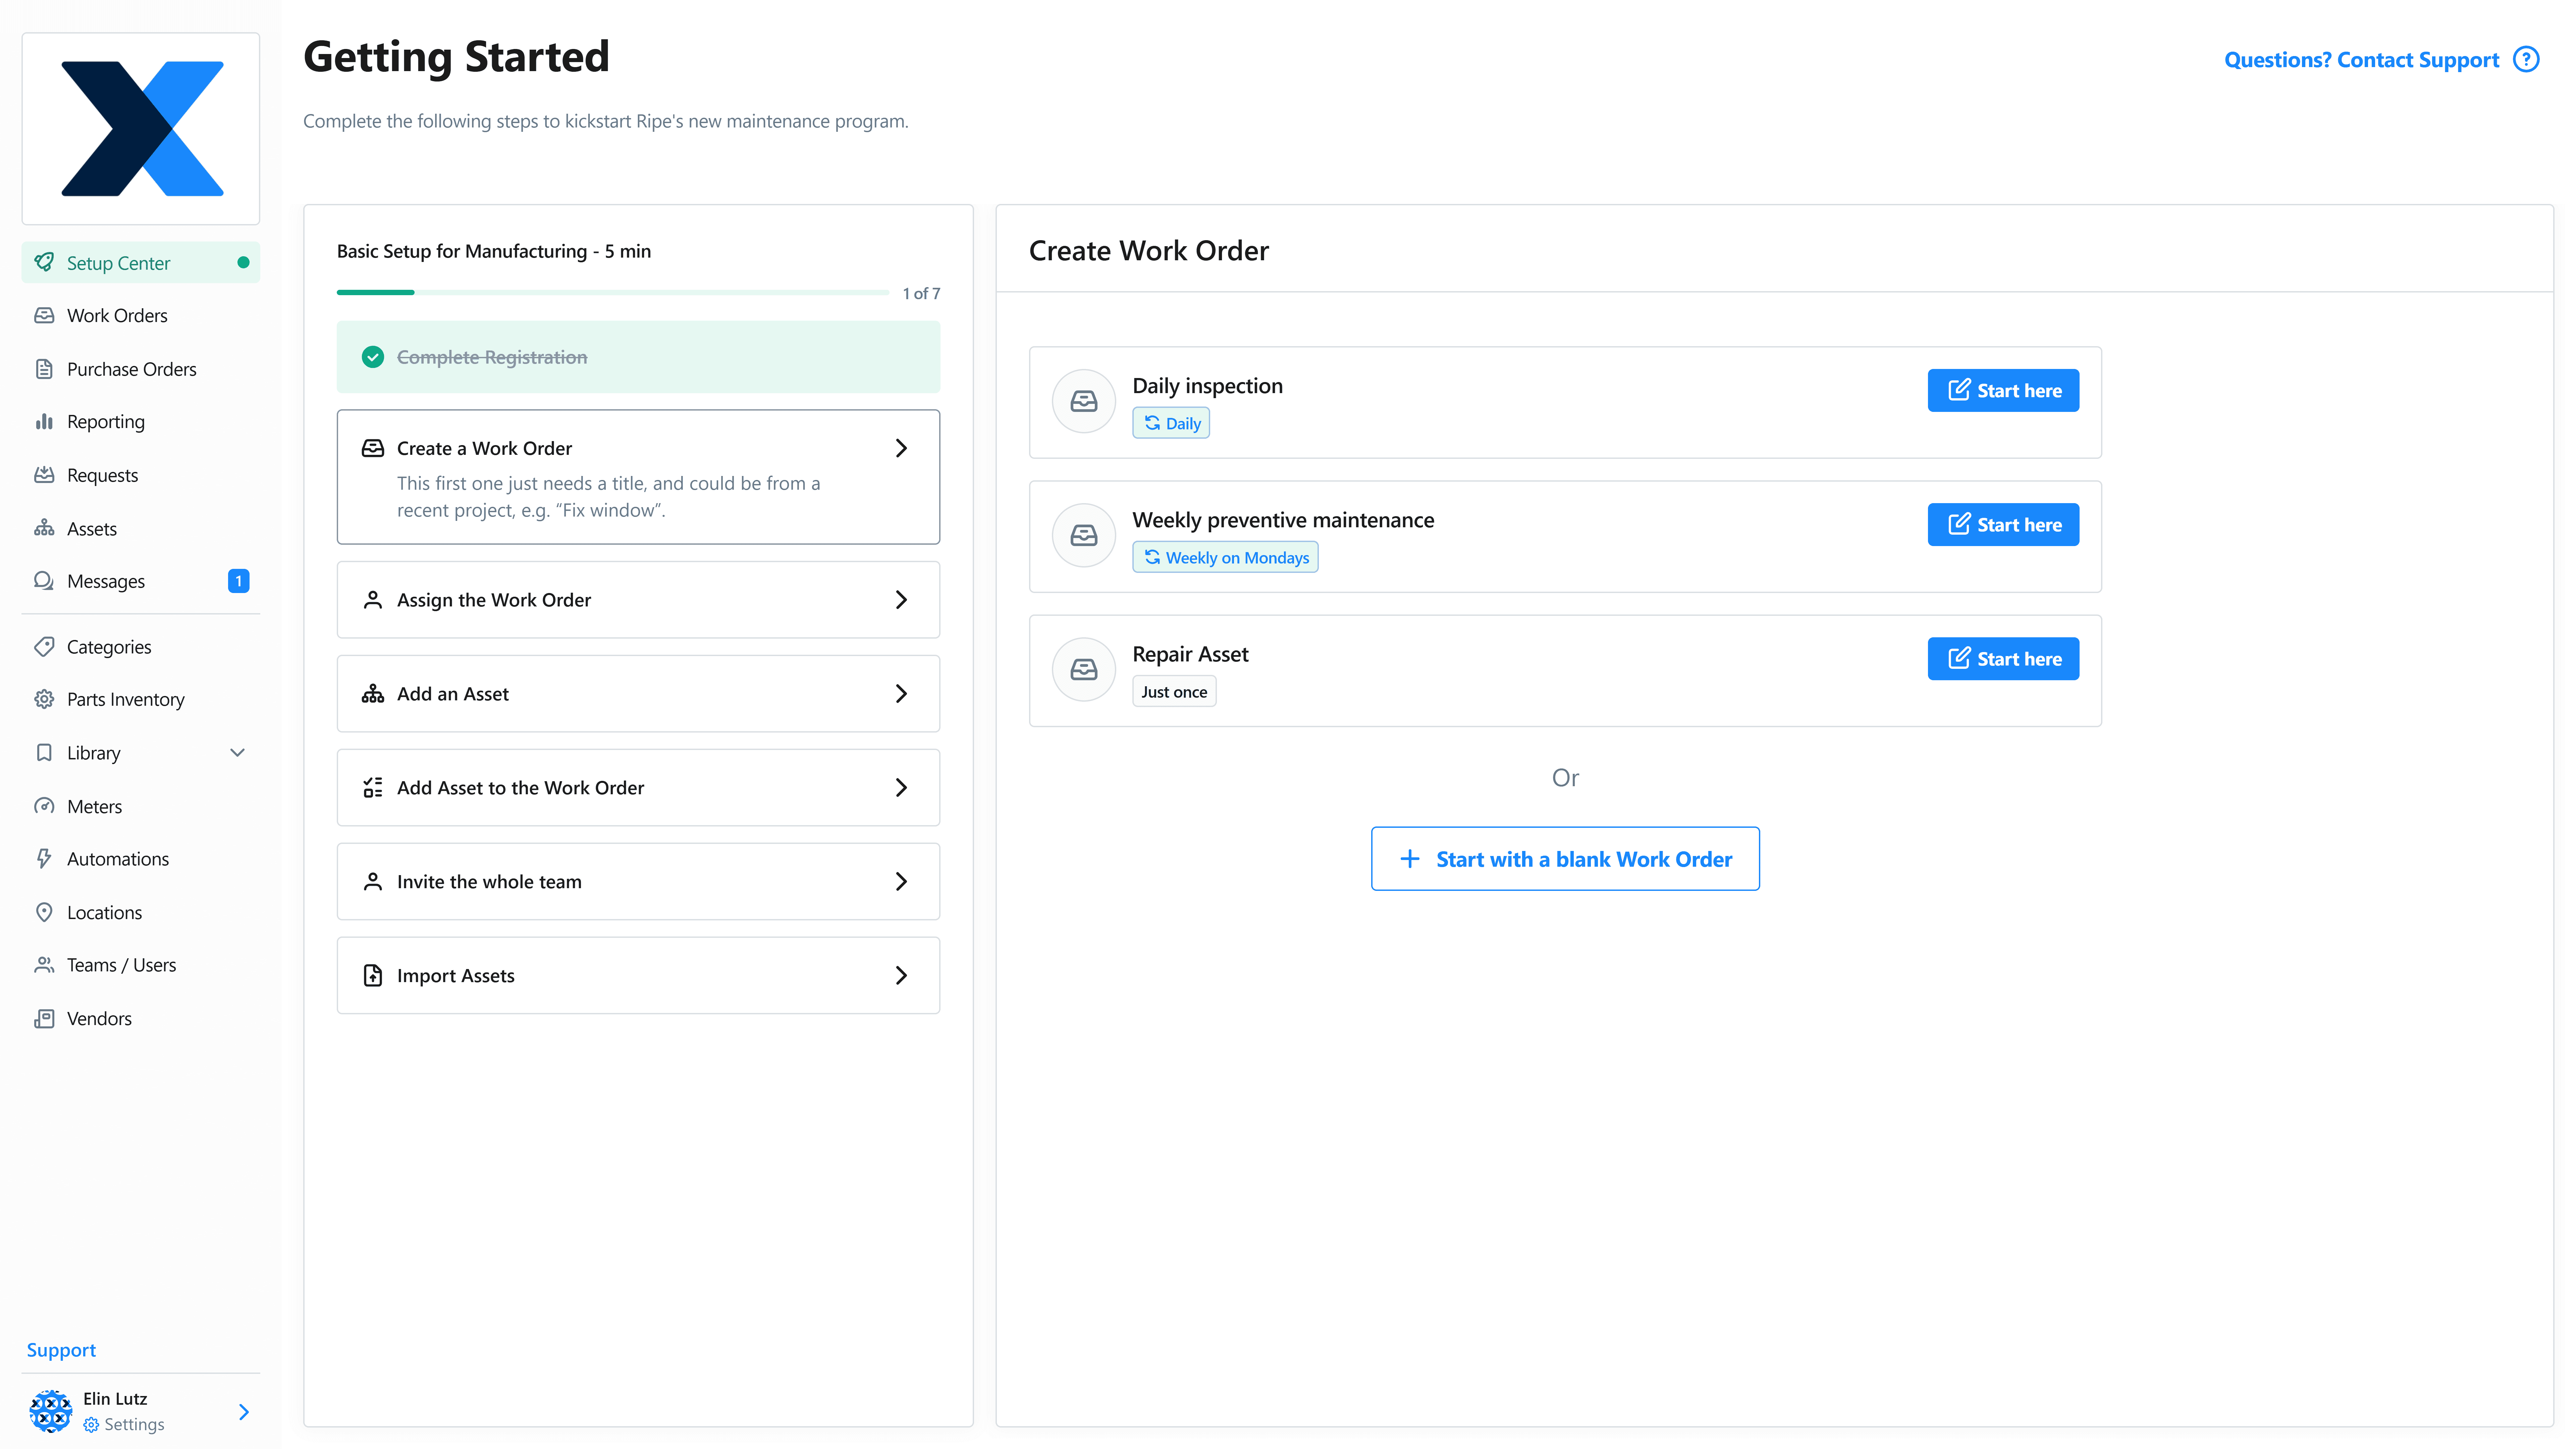Open Setup Center in the sidebar

[x=141, y=262]
